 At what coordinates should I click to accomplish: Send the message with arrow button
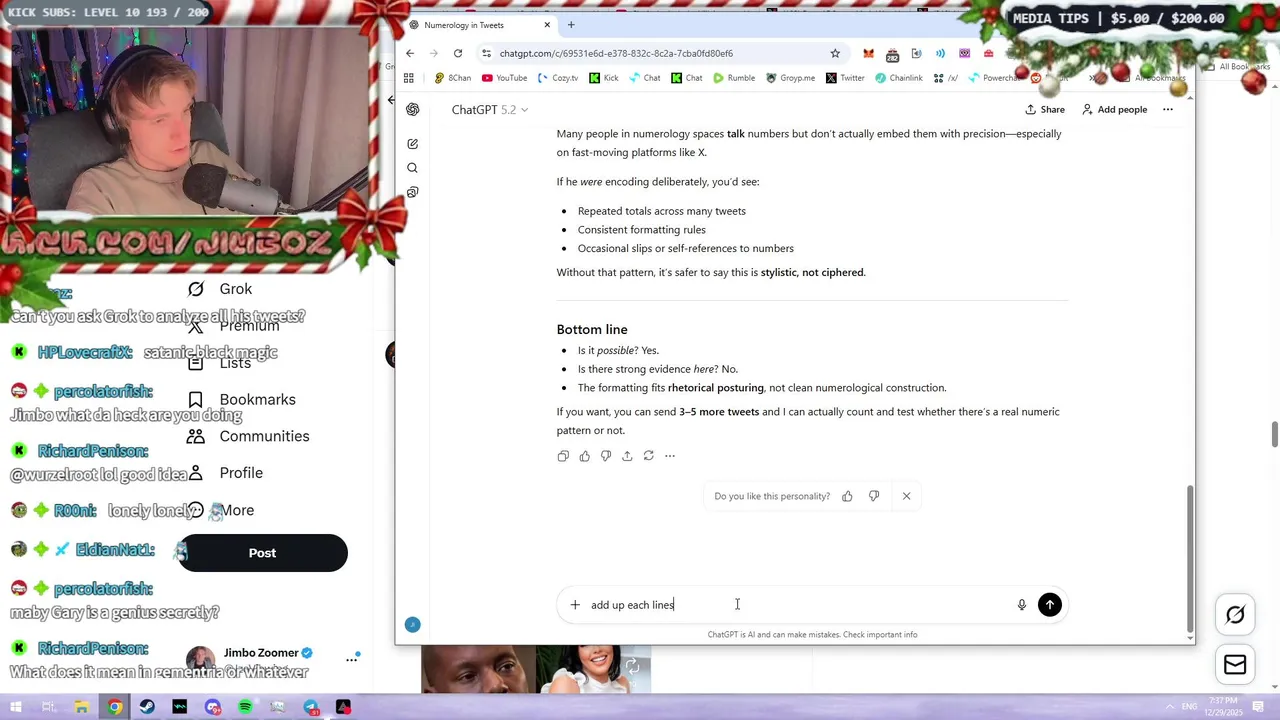1050,604
